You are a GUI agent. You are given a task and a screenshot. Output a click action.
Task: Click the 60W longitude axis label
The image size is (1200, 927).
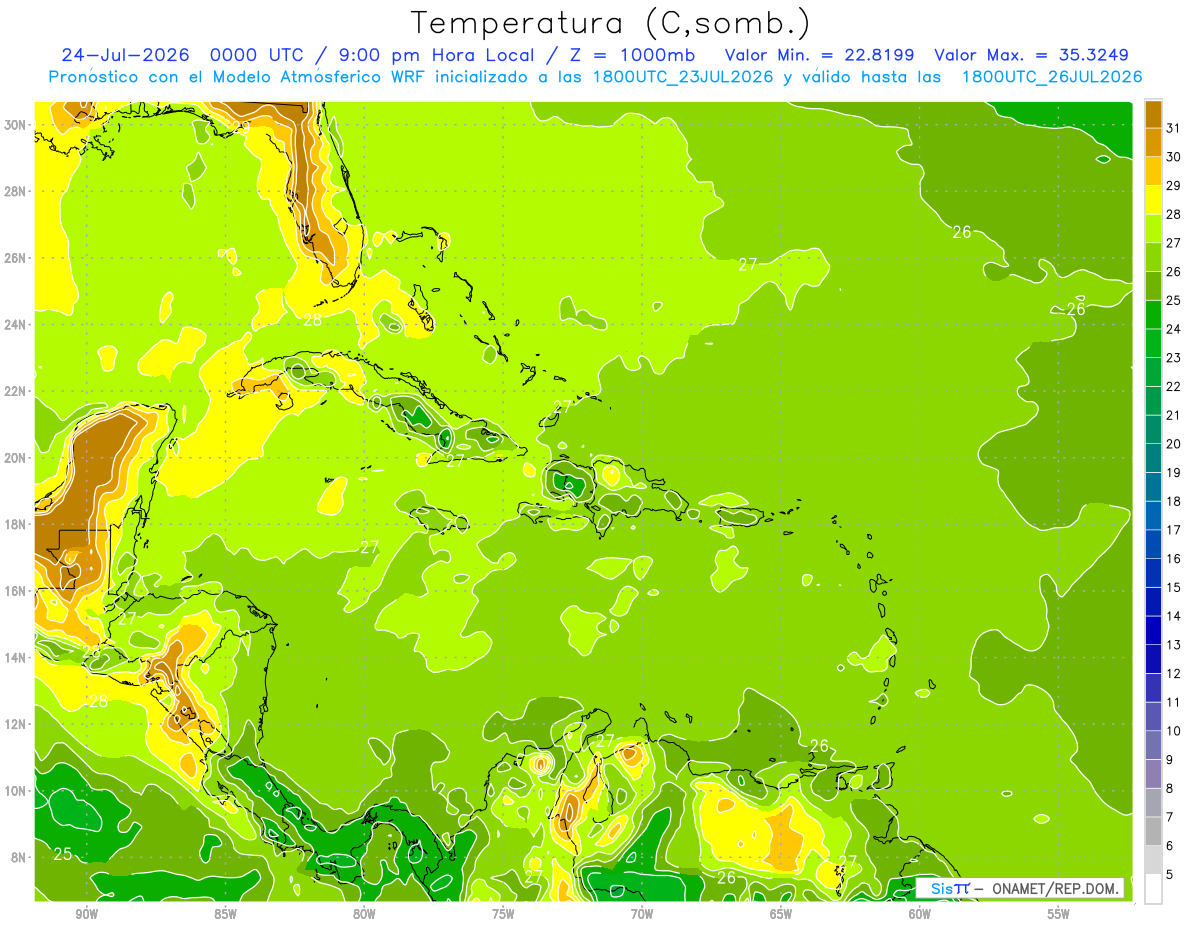coord(920,914)
